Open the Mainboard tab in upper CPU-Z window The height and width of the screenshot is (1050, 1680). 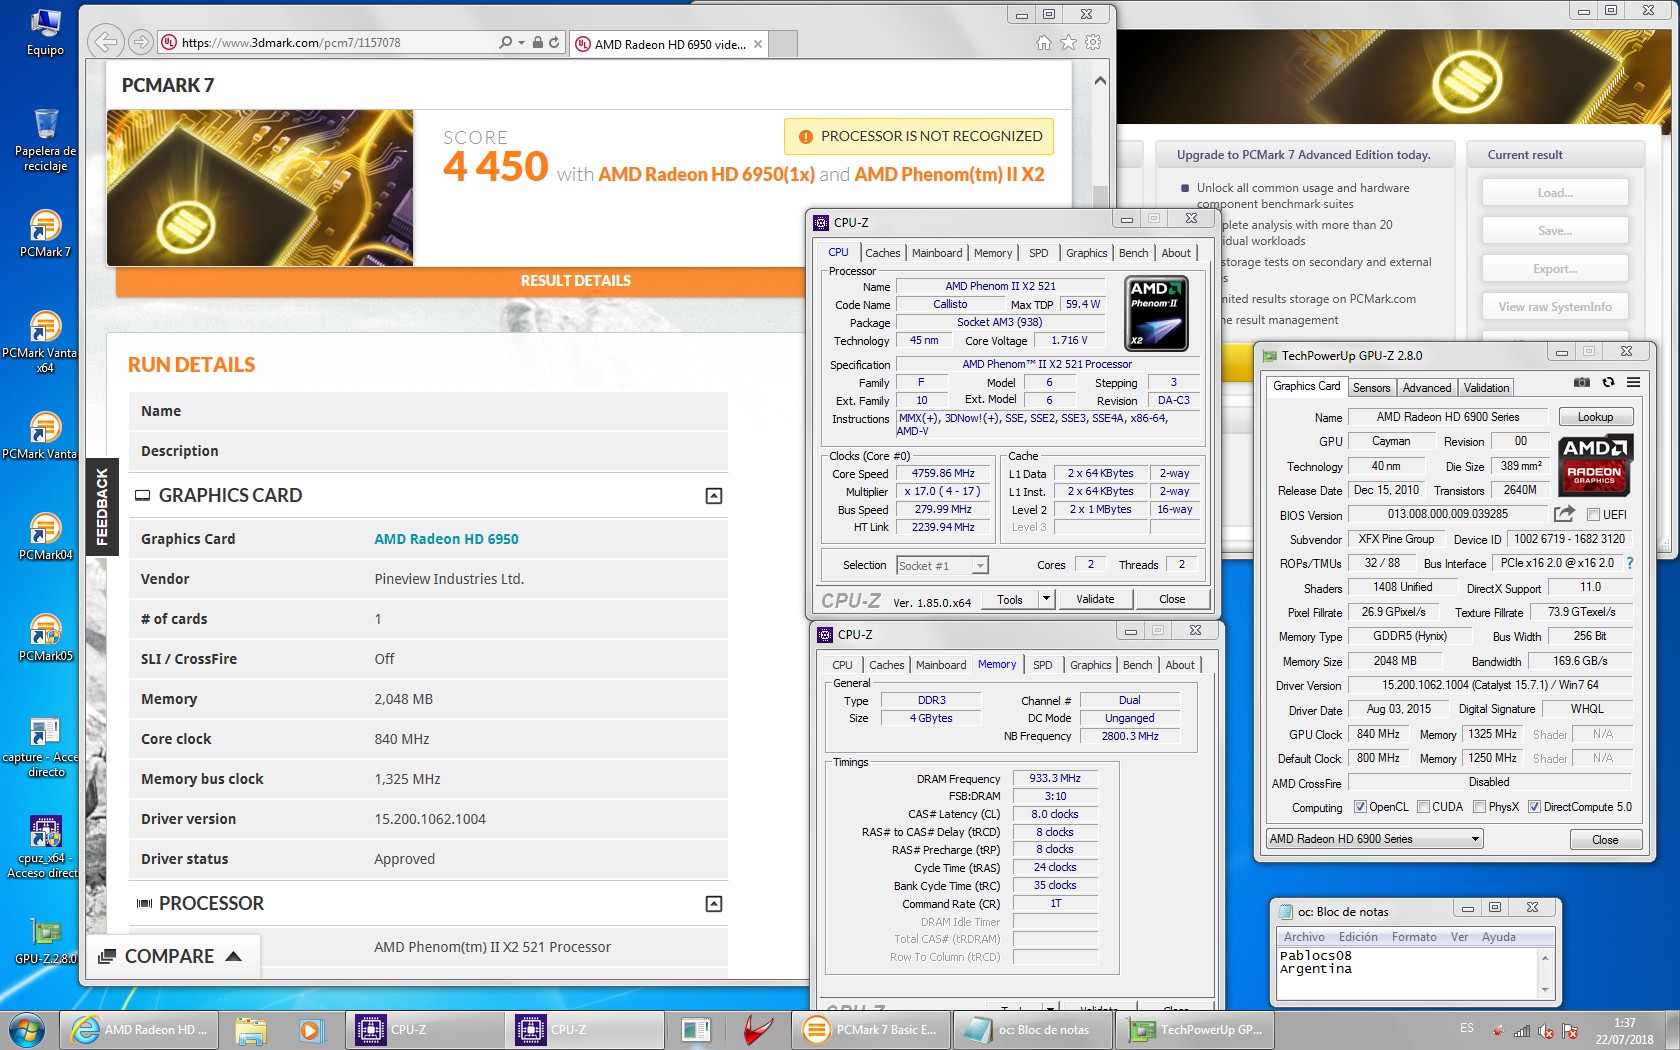point(937,253)
